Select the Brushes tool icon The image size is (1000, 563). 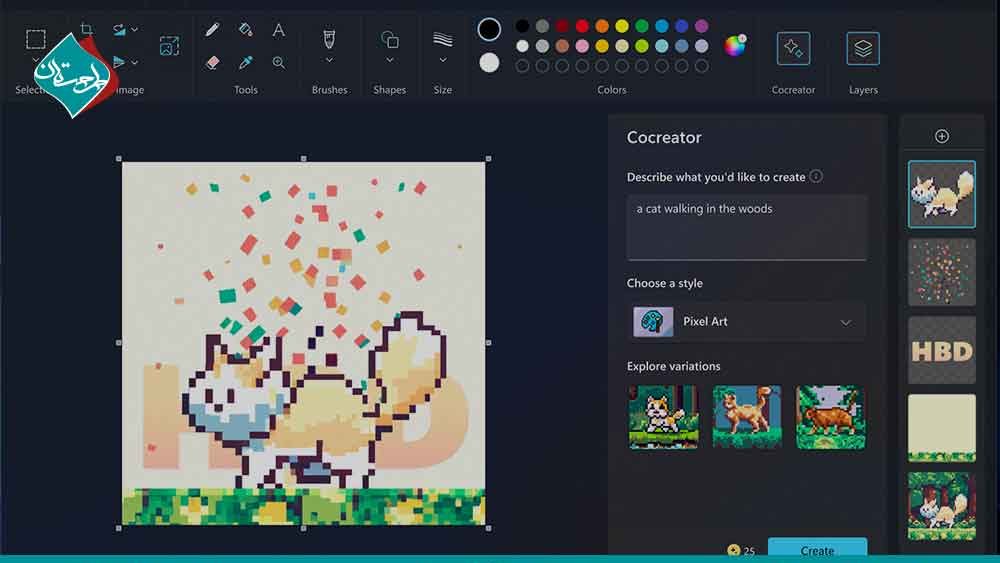click(329, 39)
